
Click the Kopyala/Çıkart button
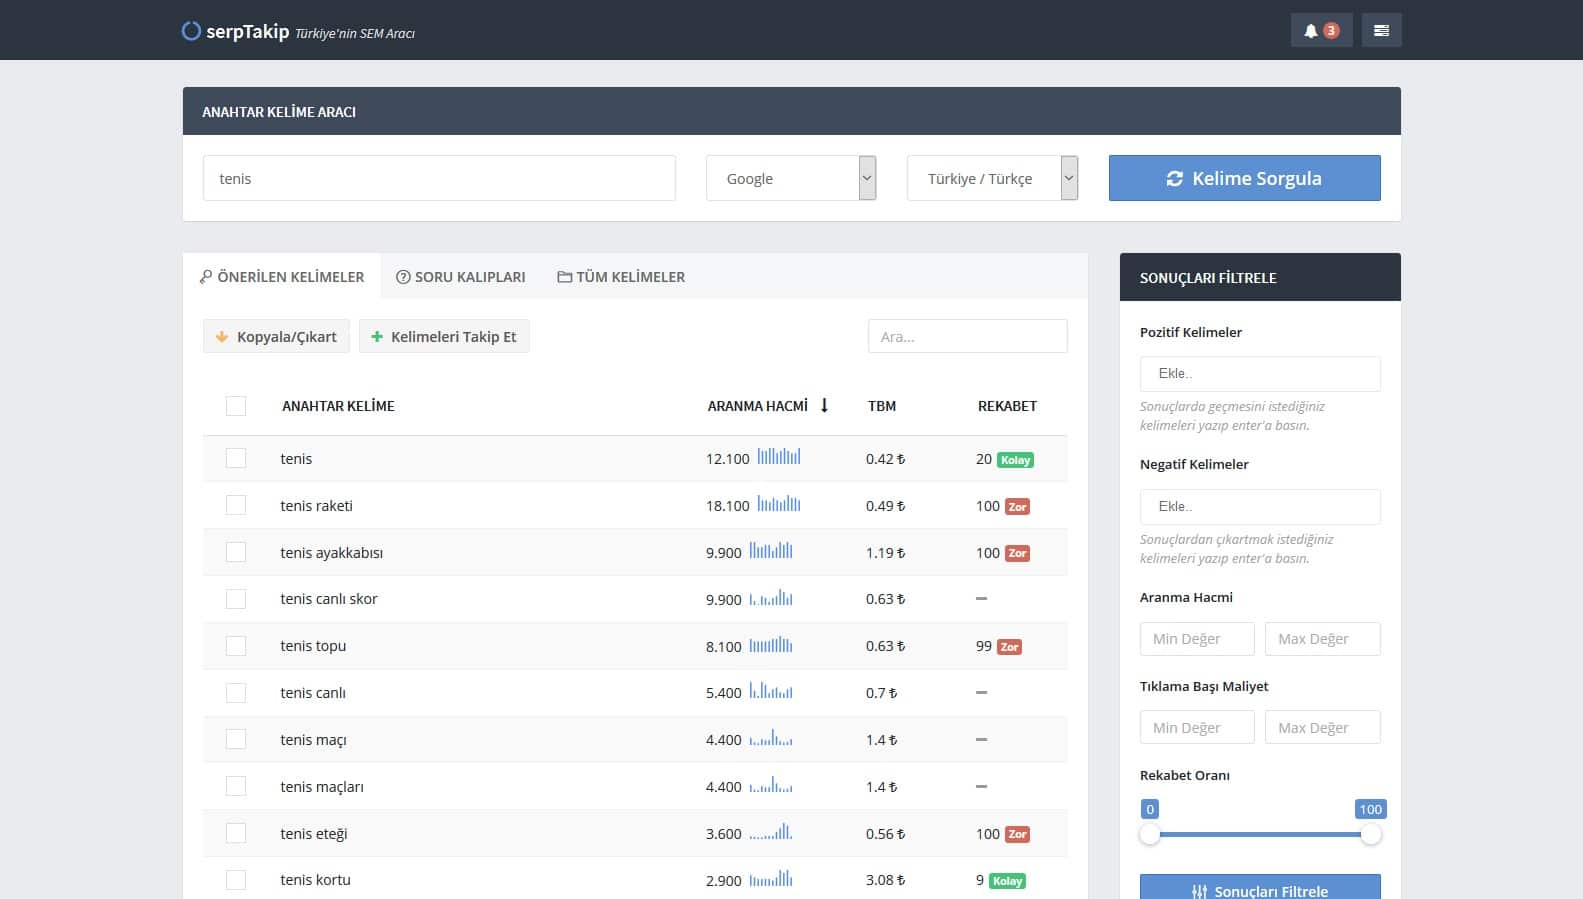pyautogui.click(x=276, y=336)
